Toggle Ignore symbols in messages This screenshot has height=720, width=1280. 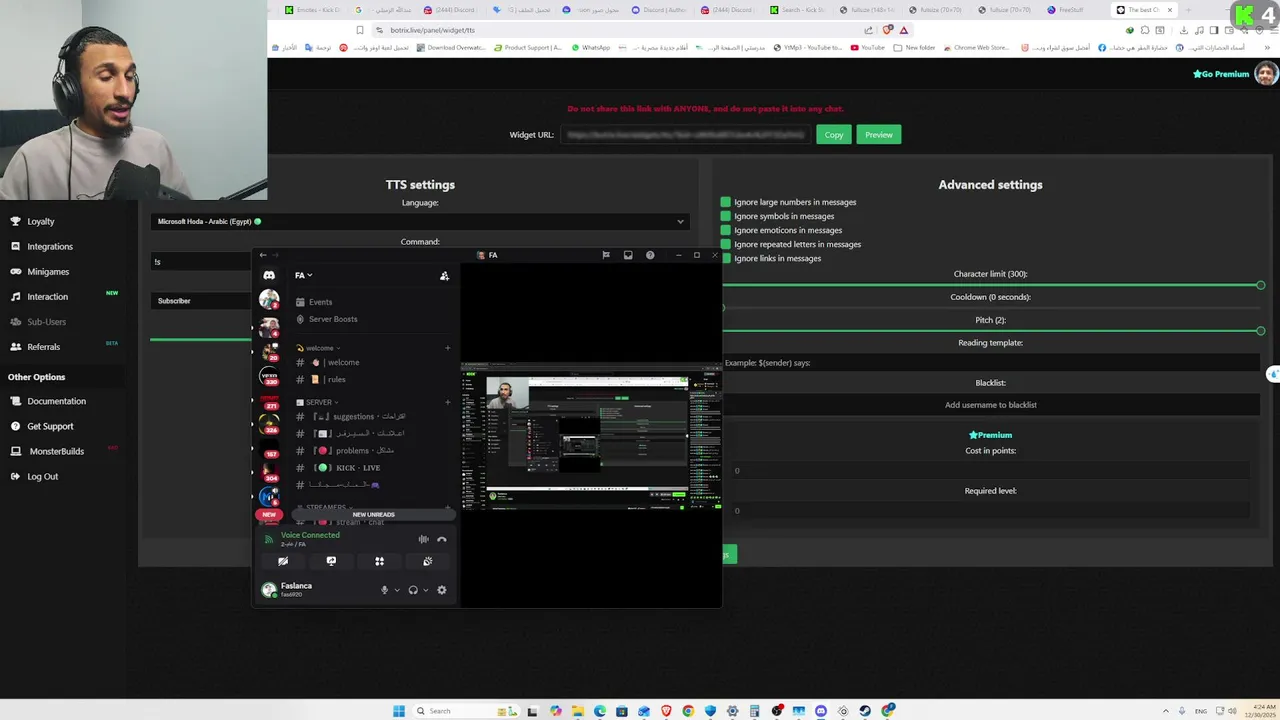726,216
